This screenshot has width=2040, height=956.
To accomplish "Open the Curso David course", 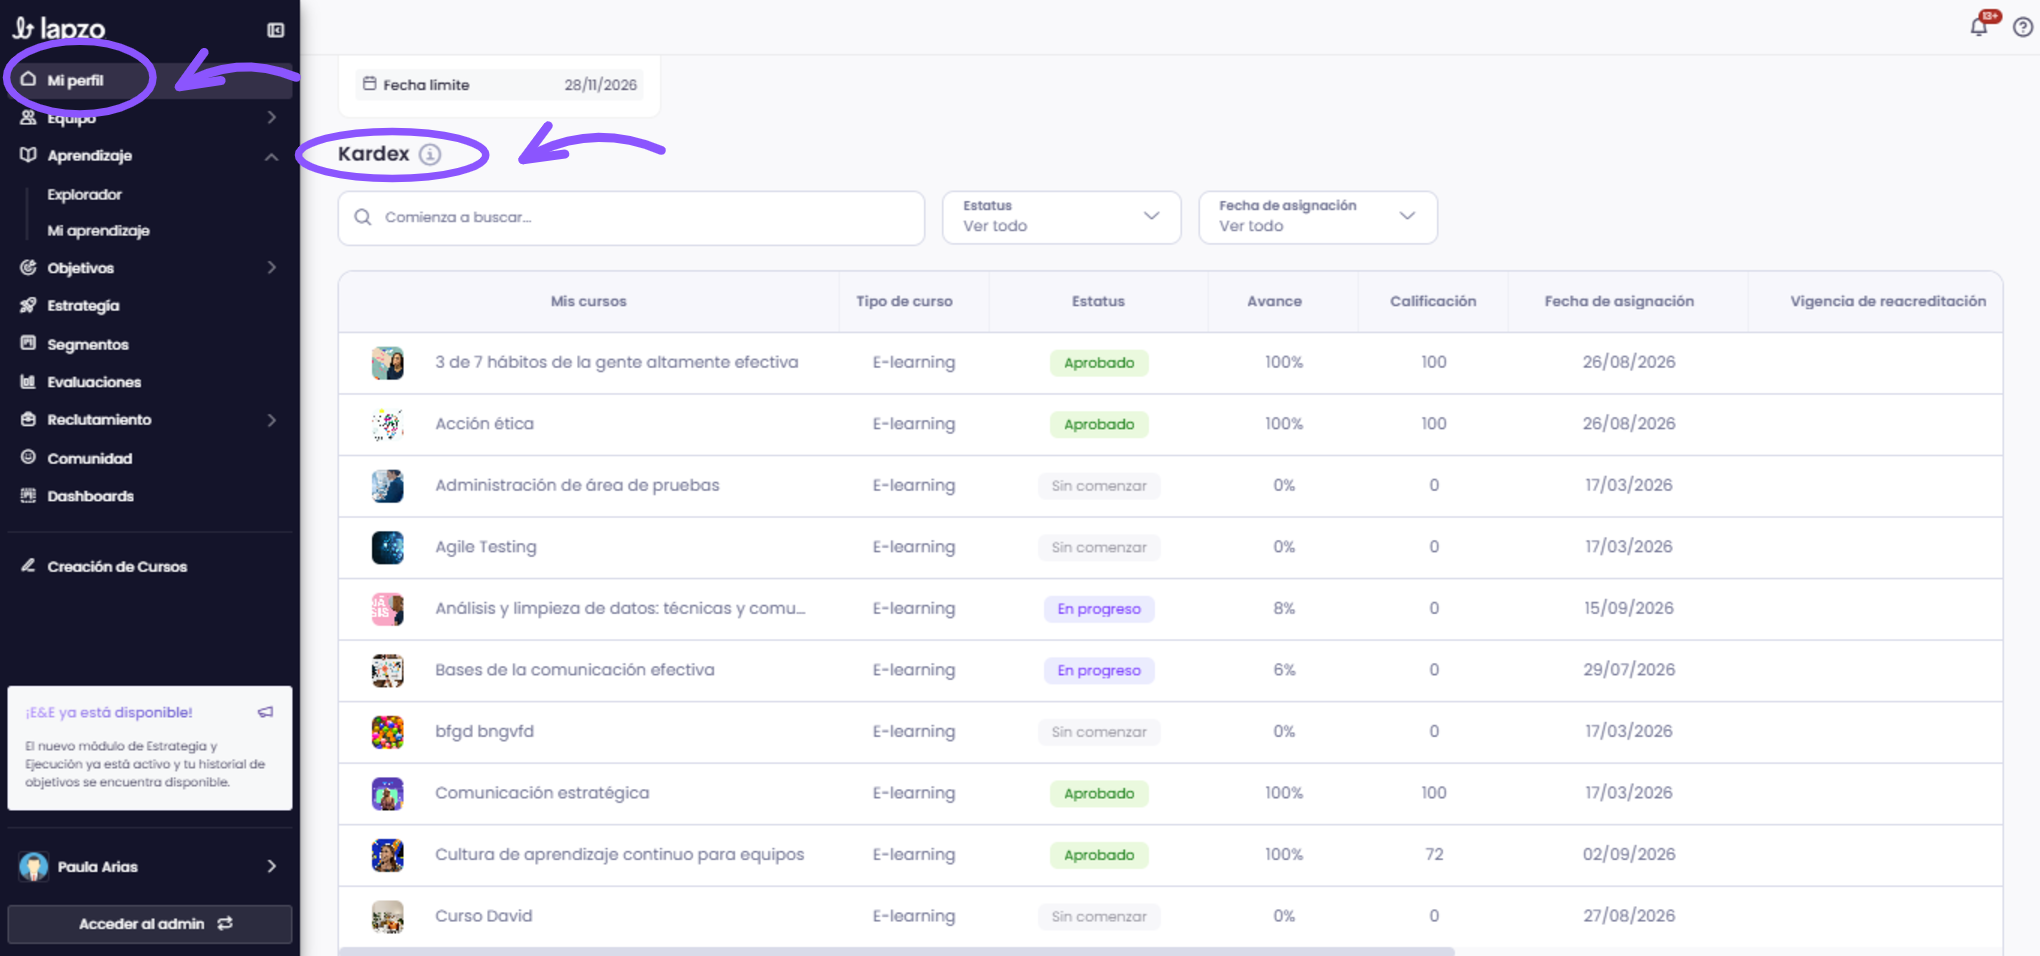I will tap(483, 916).
